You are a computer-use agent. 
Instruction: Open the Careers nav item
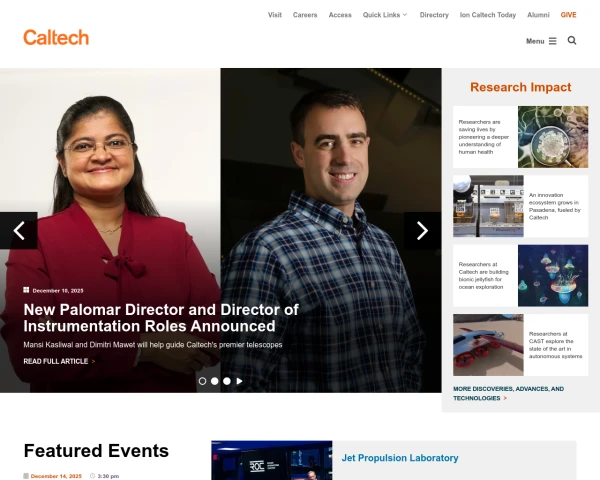click(305, 15)
